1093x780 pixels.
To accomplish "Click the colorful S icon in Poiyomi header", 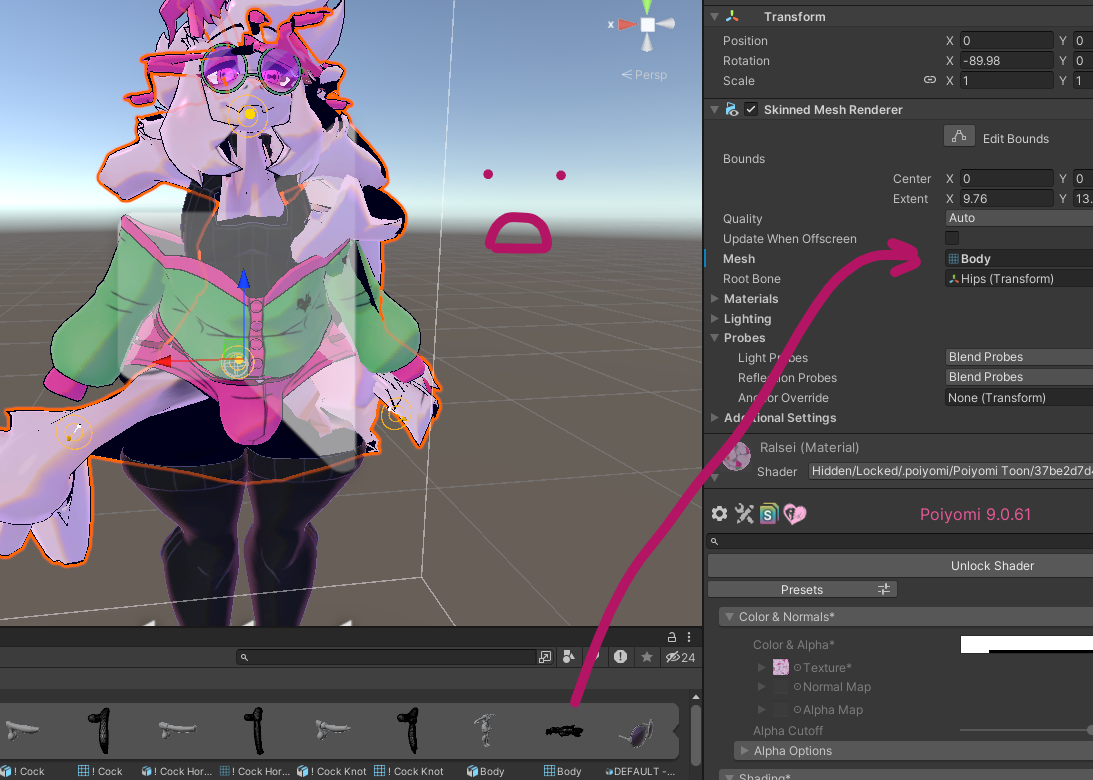I will (x=769, y=514).
